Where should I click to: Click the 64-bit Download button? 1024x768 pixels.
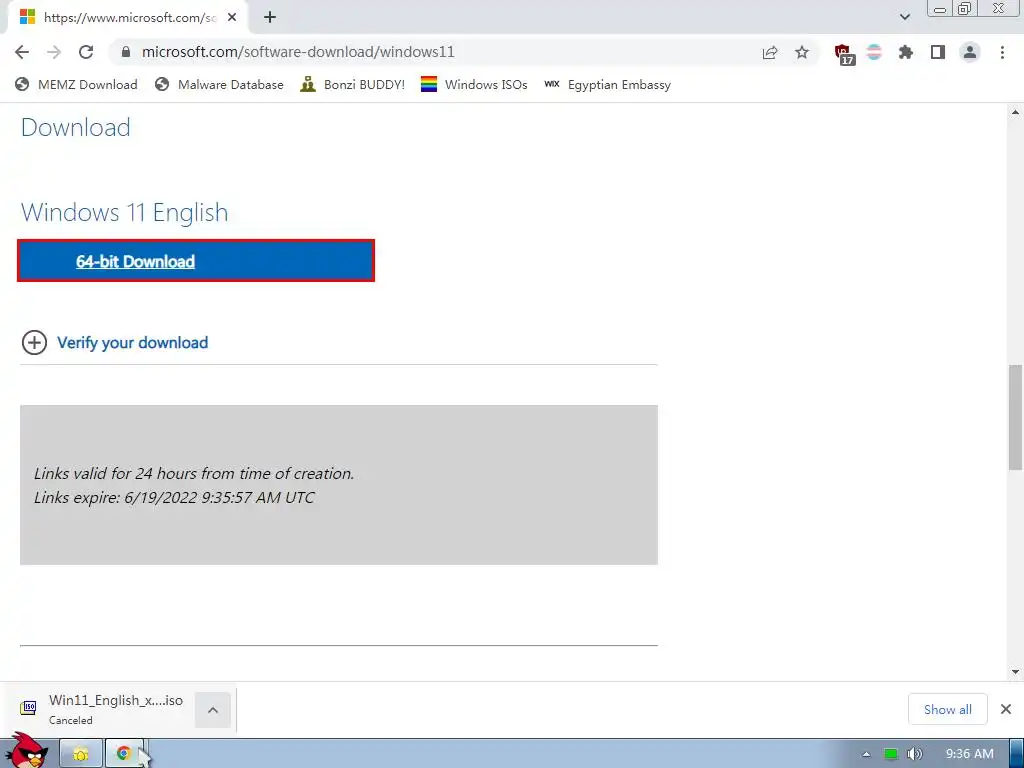click(x=196, y=261)
